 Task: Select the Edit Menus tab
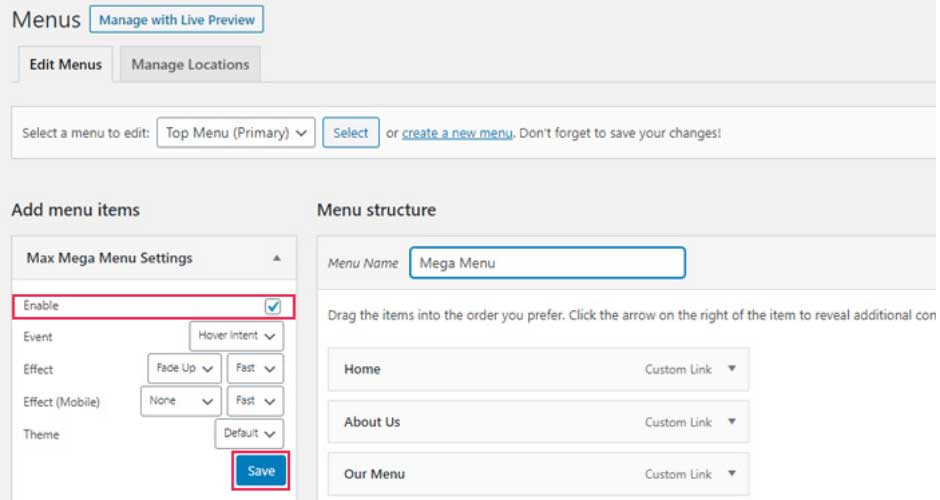65,65
